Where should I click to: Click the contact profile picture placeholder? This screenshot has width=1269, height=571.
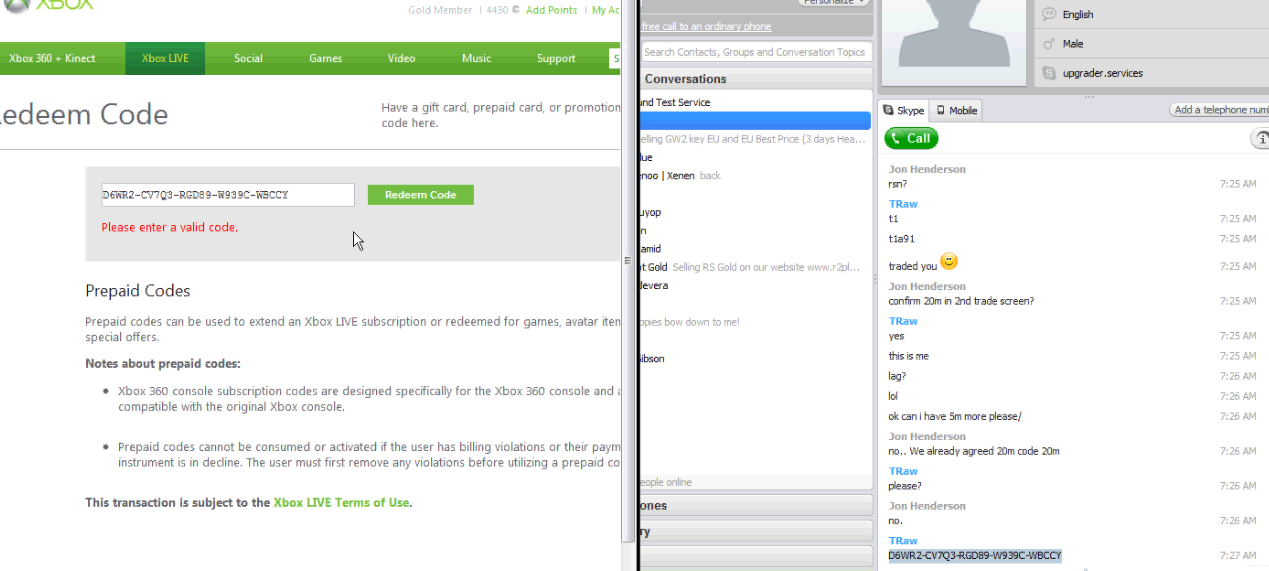[x=954, y=42]
